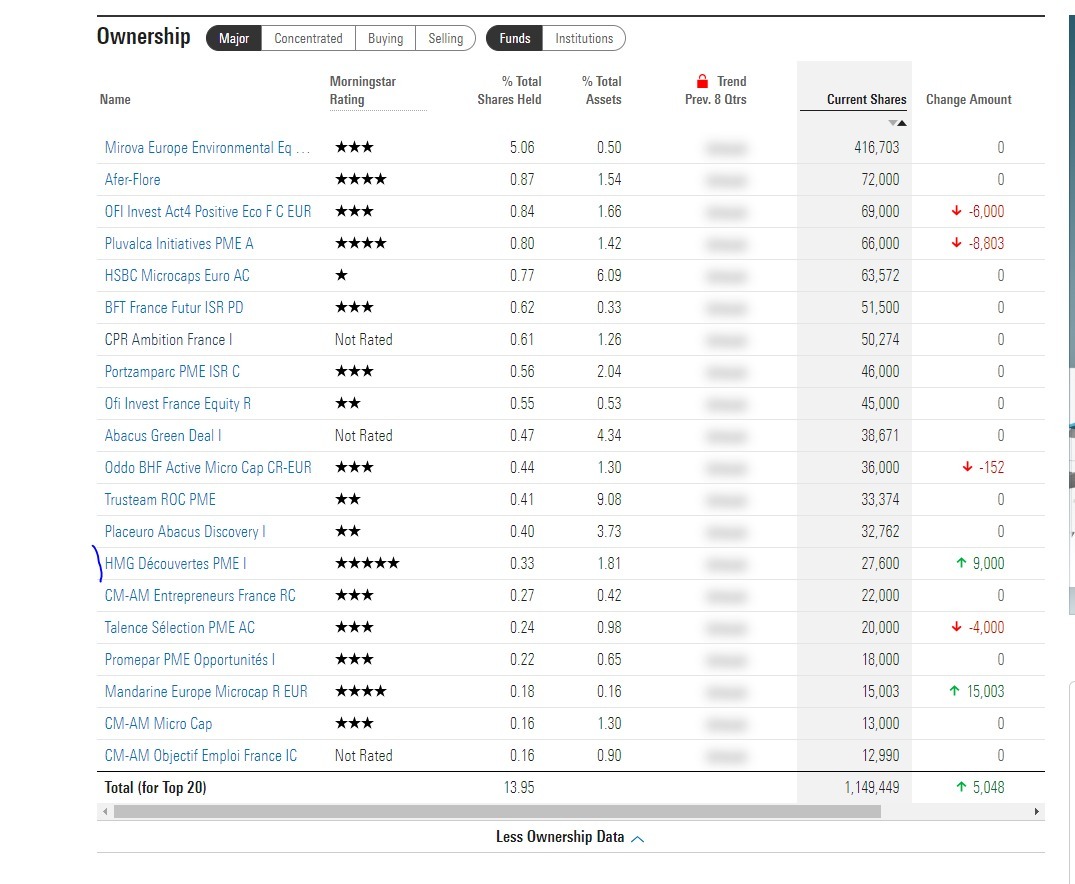The image size is (1075, 884).
Task: Open OFI Invest Act4 Positive Eco link
Action: click(208, 211)
